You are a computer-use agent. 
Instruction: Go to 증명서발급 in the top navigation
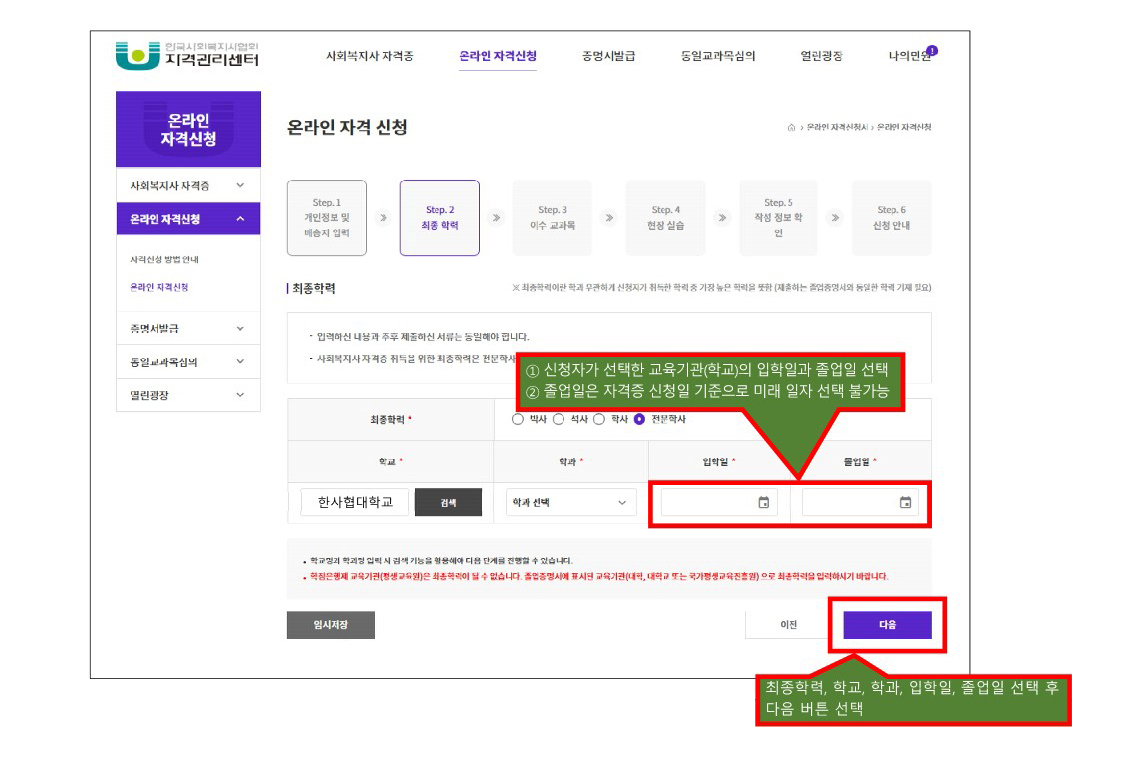pos(608,56)
